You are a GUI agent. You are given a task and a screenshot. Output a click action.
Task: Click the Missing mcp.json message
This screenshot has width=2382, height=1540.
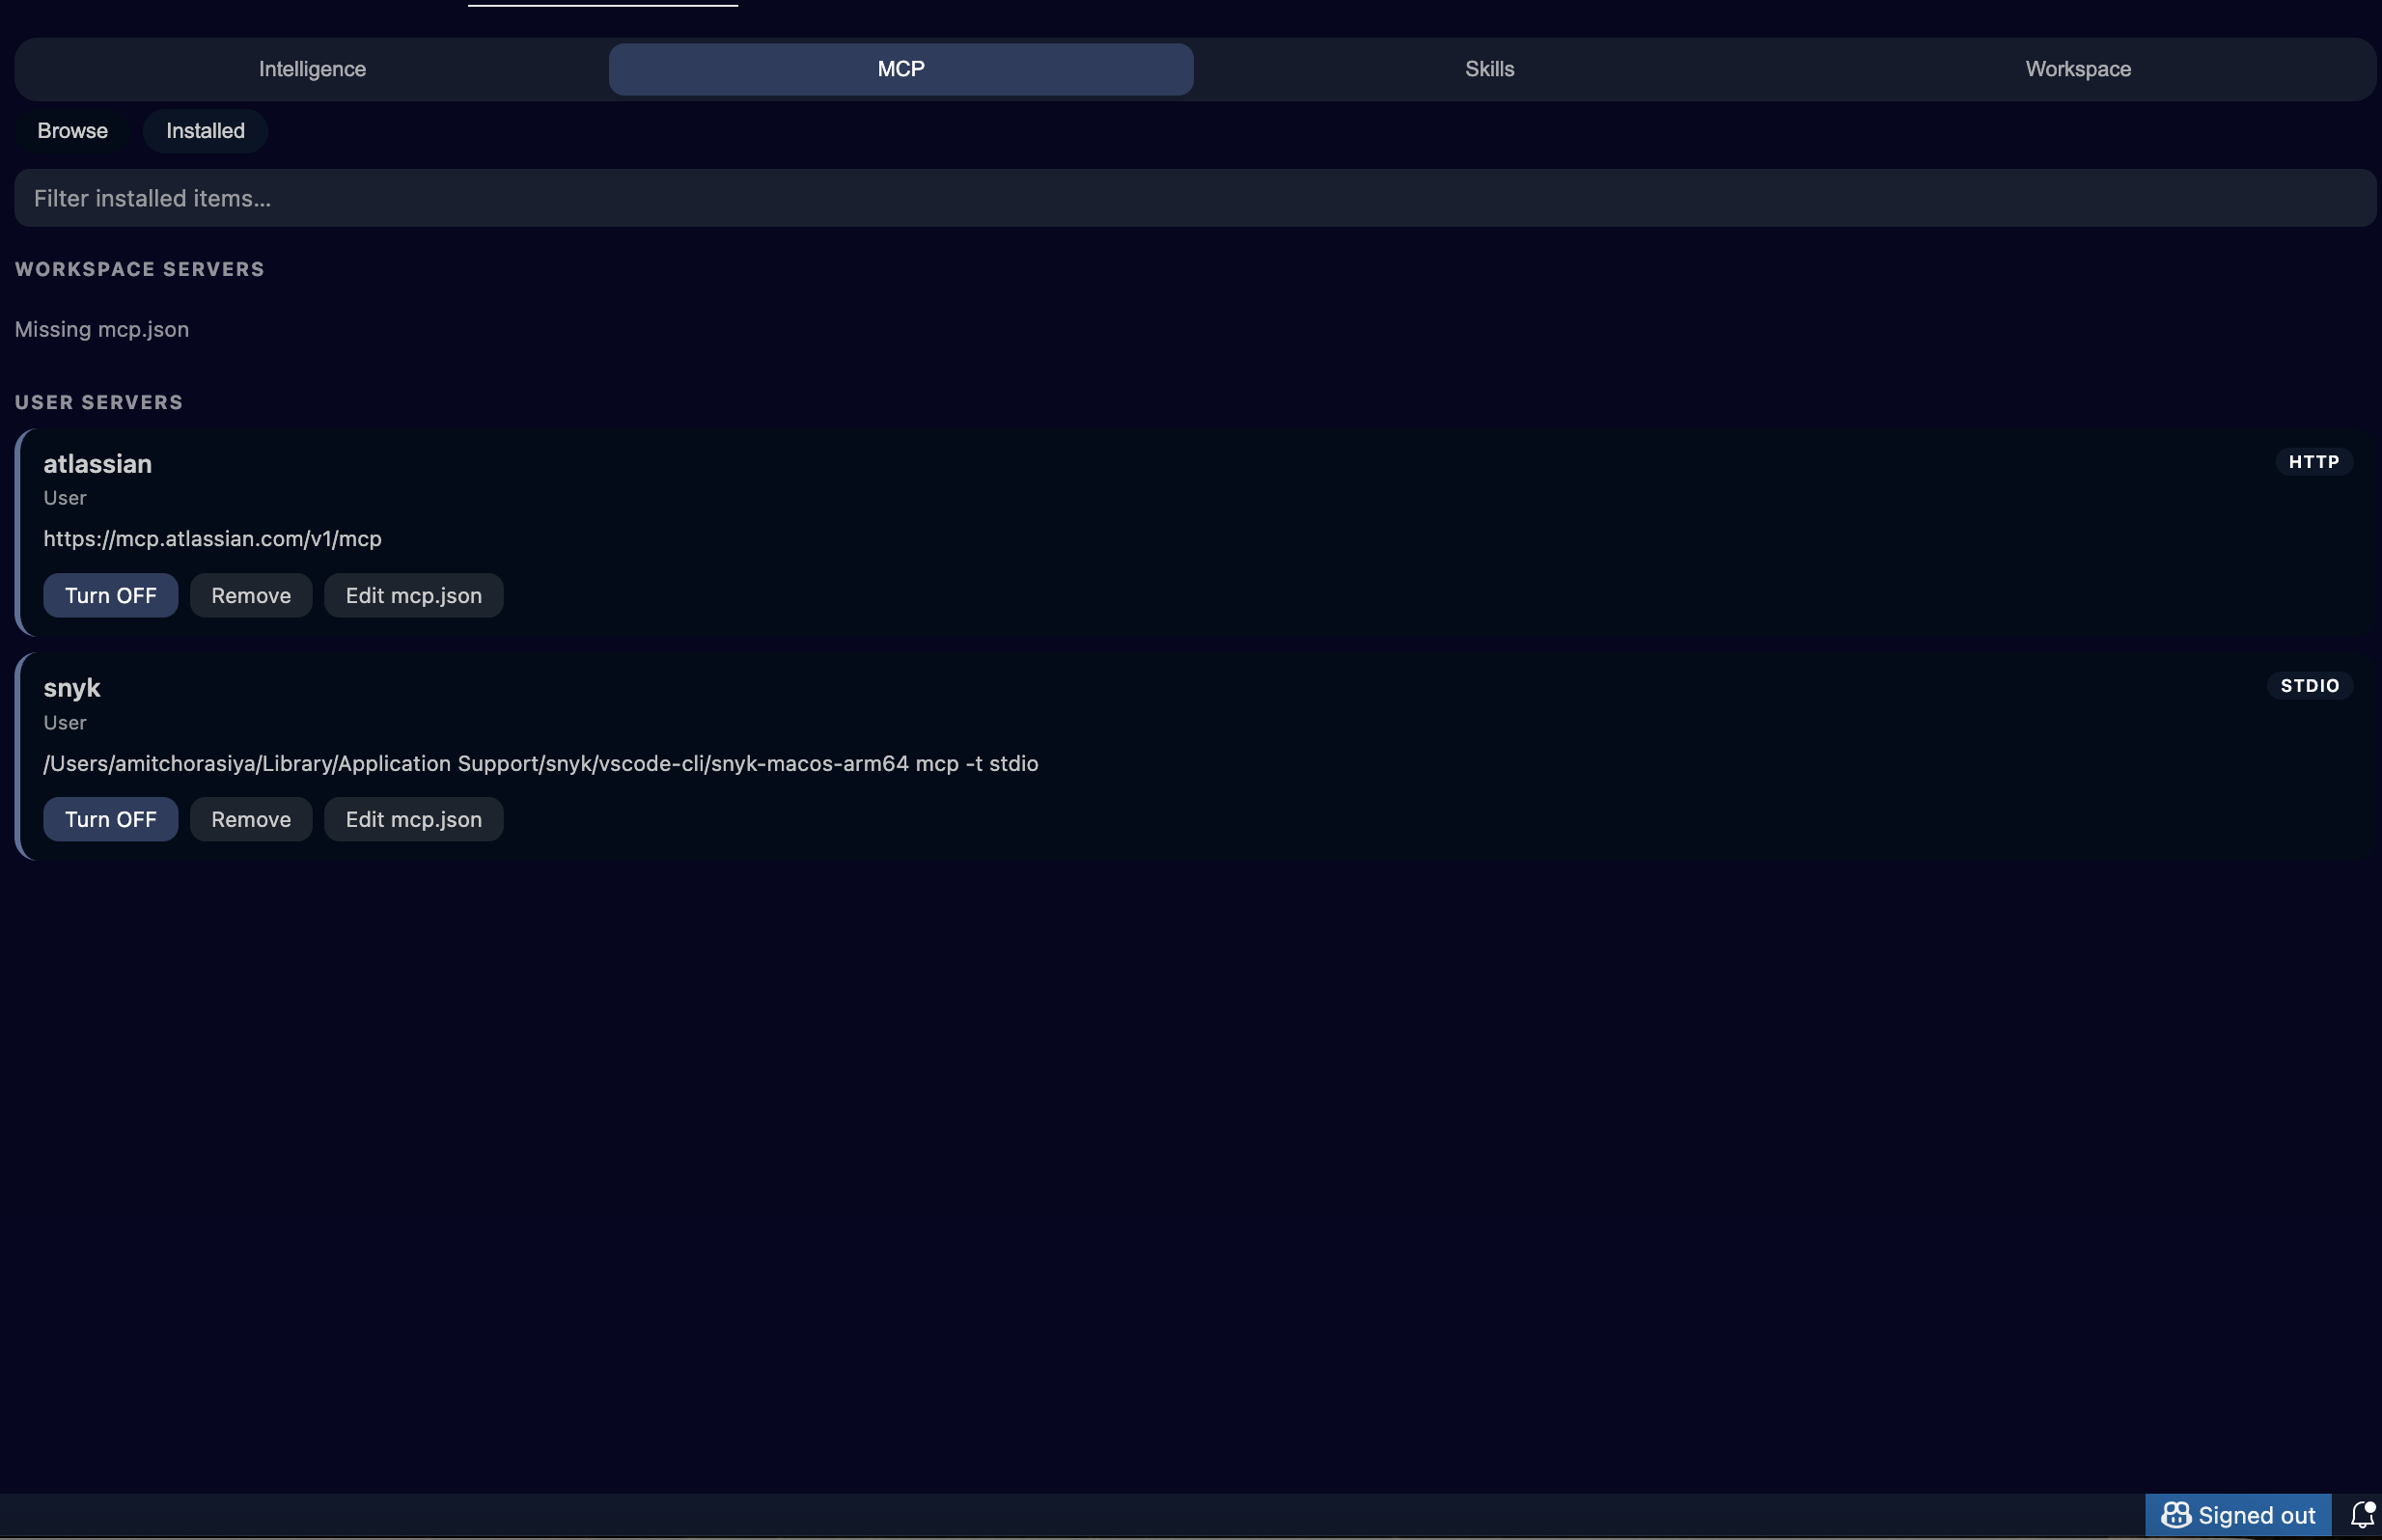(x=101, y=329)
